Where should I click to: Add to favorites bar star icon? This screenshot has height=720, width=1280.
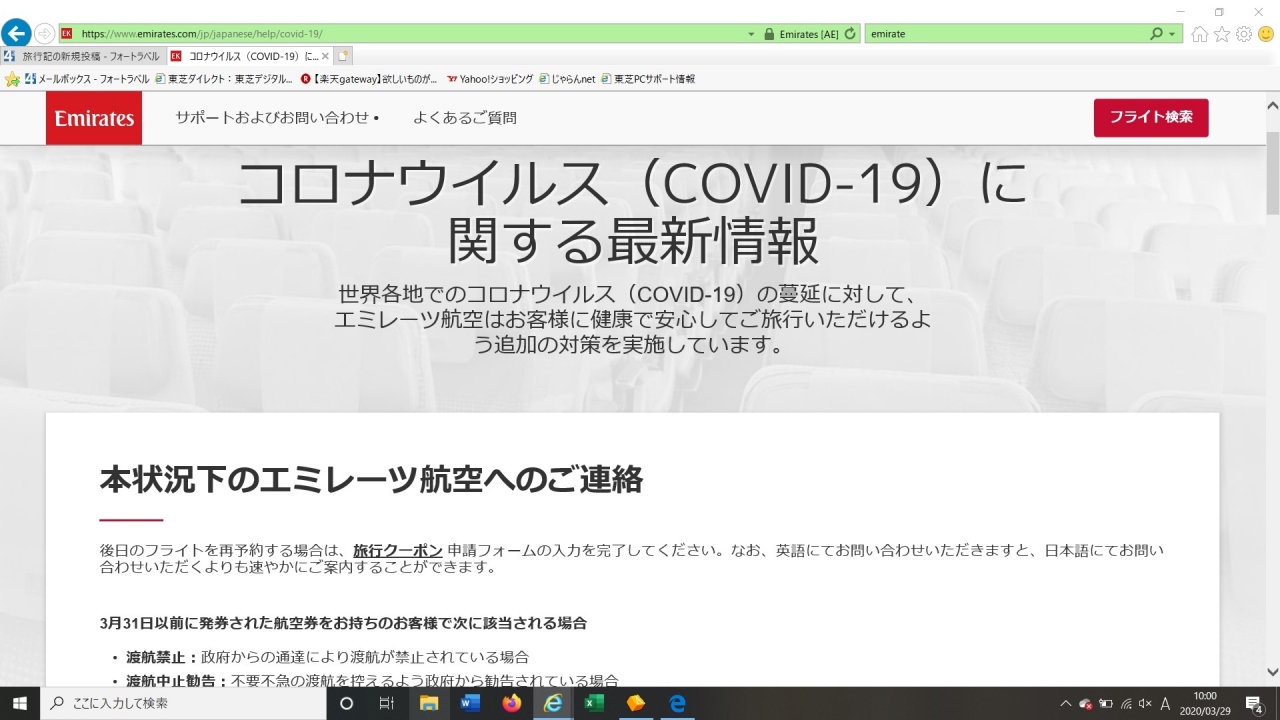point(12,78)
